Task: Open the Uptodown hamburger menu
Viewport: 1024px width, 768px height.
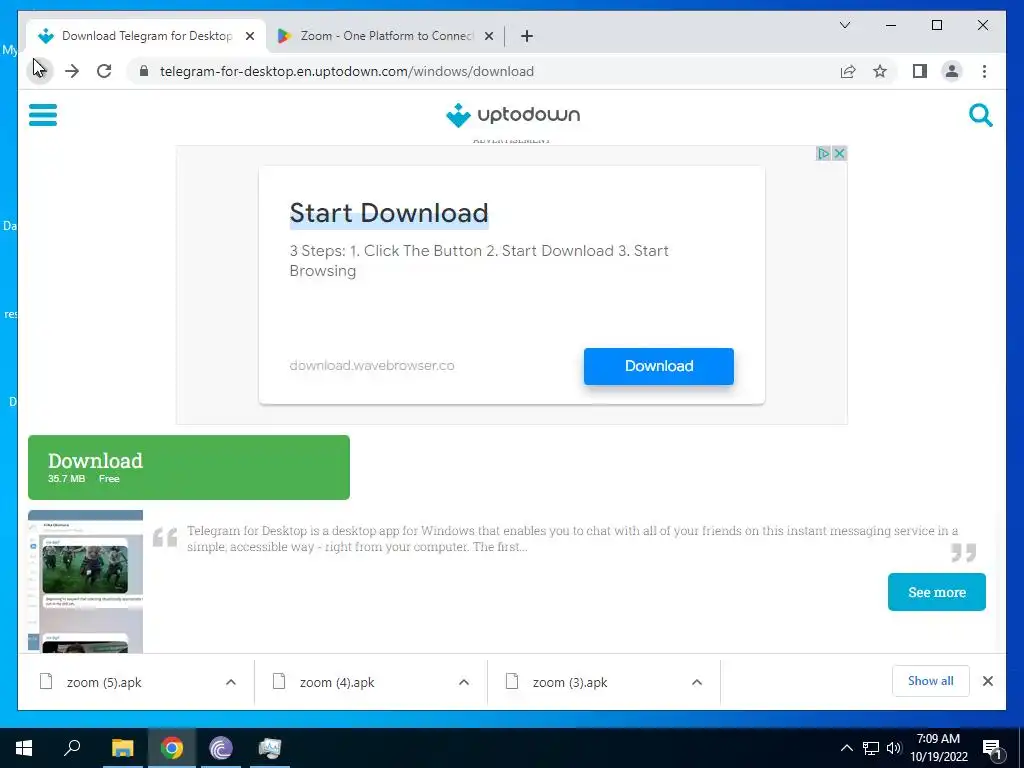Action: [43, 115]
